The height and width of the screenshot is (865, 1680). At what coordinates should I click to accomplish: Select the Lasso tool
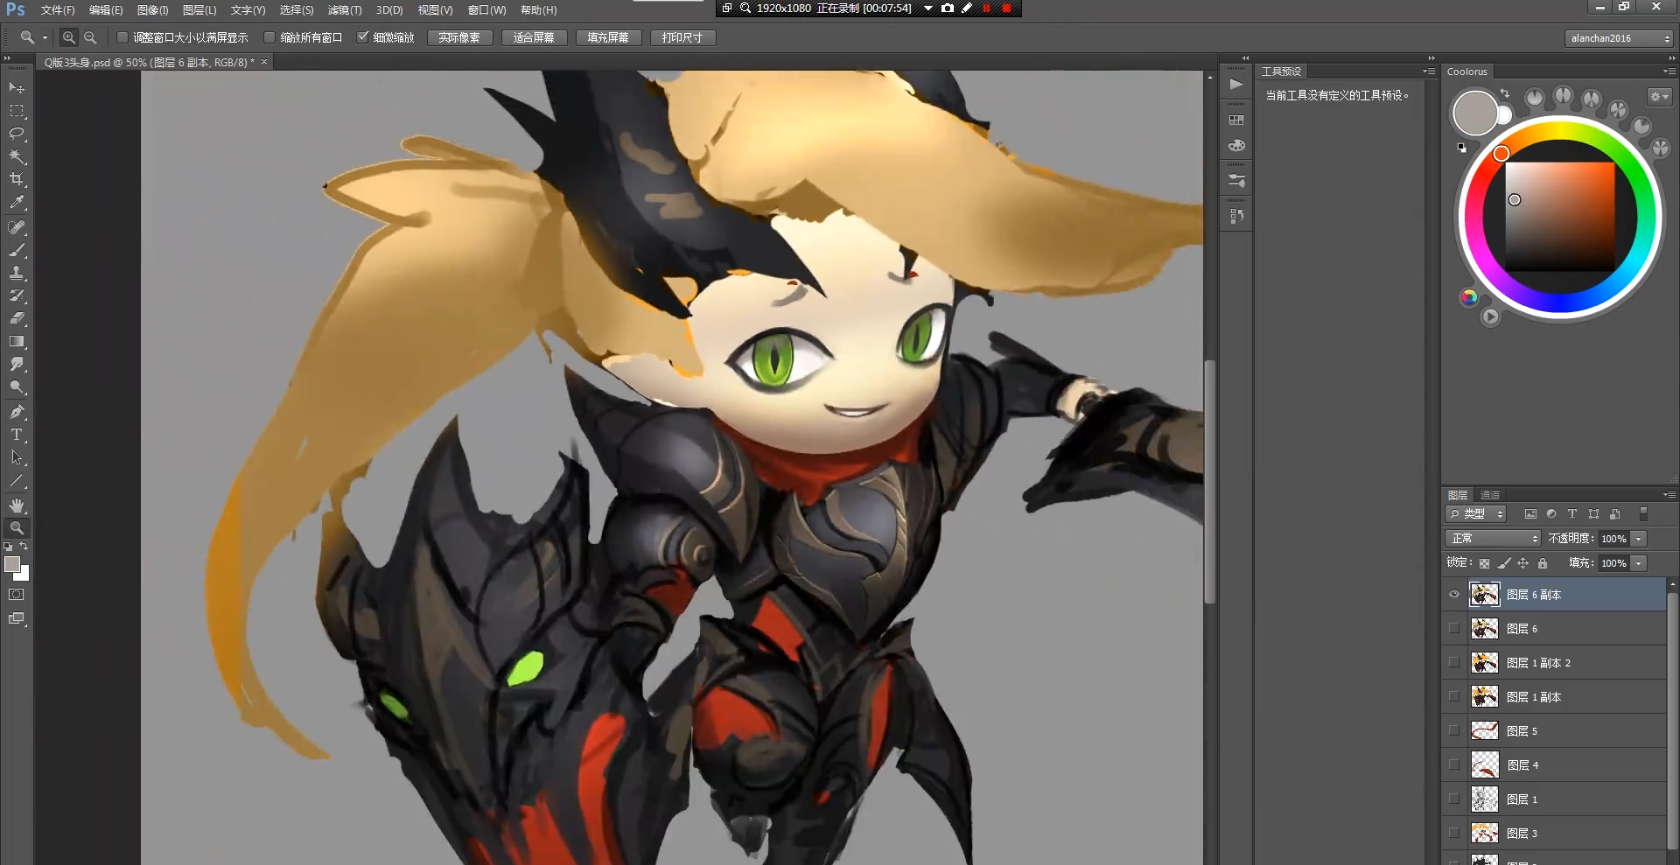coord(17,134)
